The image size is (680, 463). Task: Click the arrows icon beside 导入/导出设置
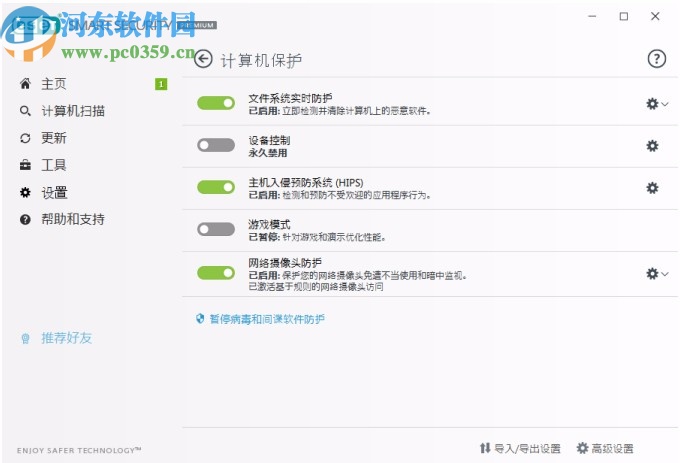[x=485, y=448]
